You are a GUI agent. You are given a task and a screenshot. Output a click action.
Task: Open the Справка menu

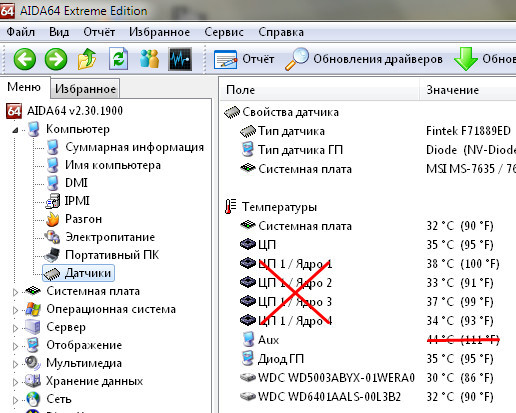[x=281, y=32]
